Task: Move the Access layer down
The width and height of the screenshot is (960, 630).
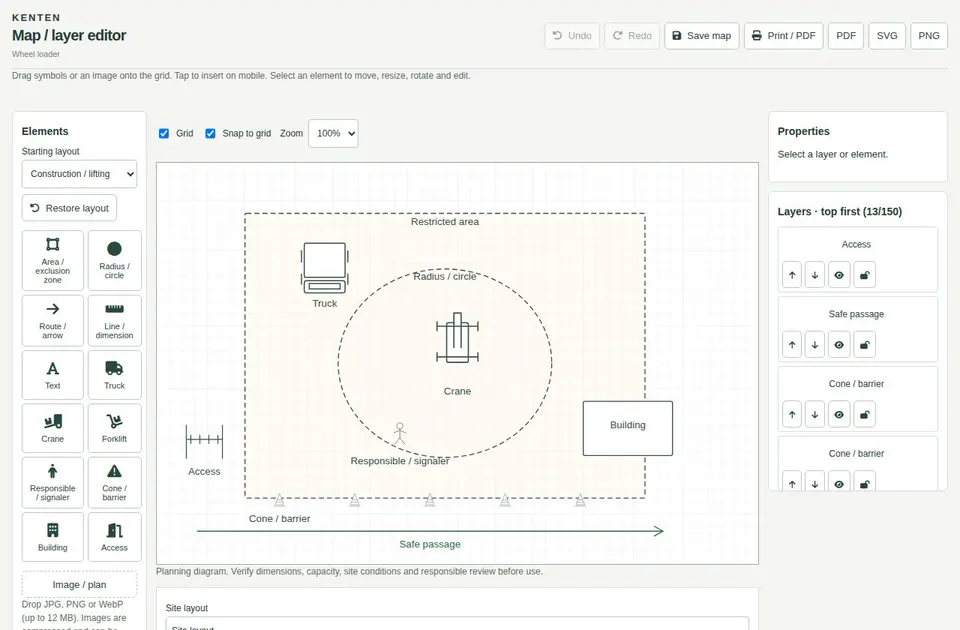Action: (x=815, y=275)
